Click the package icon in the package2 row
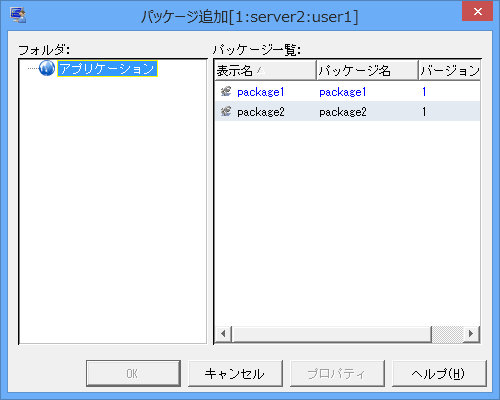The height and width of the screenshot is (400, 500). [226, 111]
